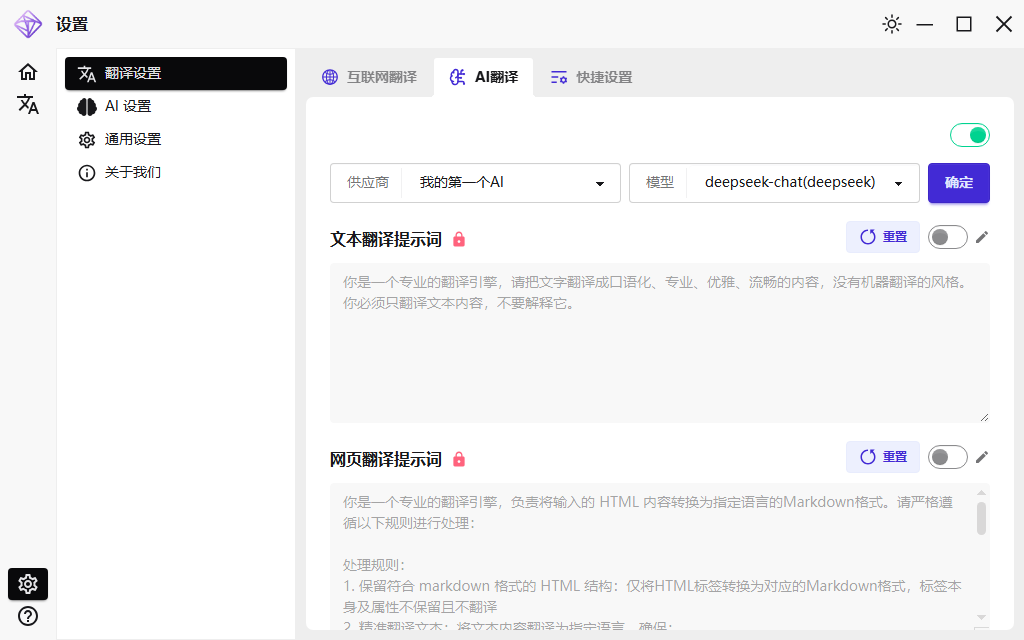Click the lock icon beside 网页翻译提示词
This screenshot has height=640, width=1024.
click(461, 458)
